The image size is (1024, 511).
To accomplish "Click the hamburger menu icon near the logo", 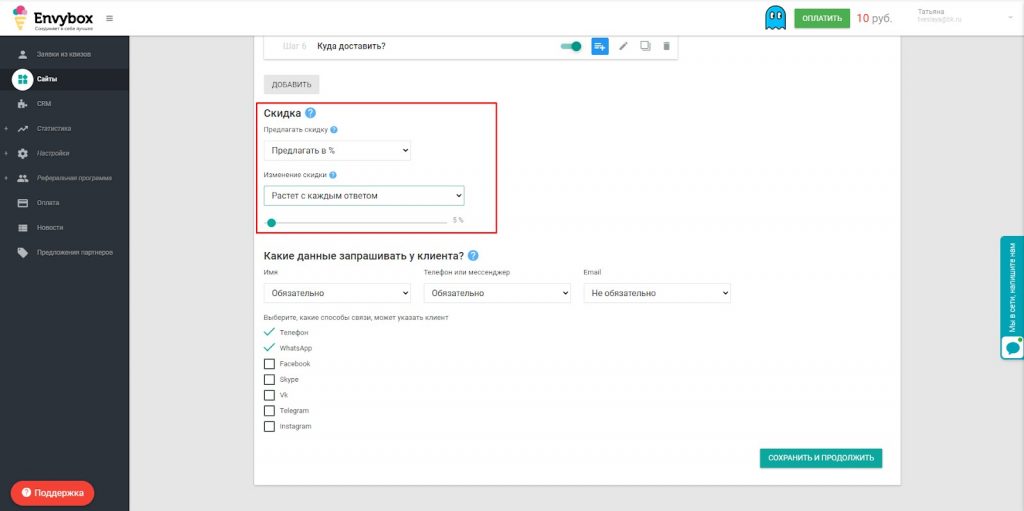I will pyautogui.click(x=109, y=18).
